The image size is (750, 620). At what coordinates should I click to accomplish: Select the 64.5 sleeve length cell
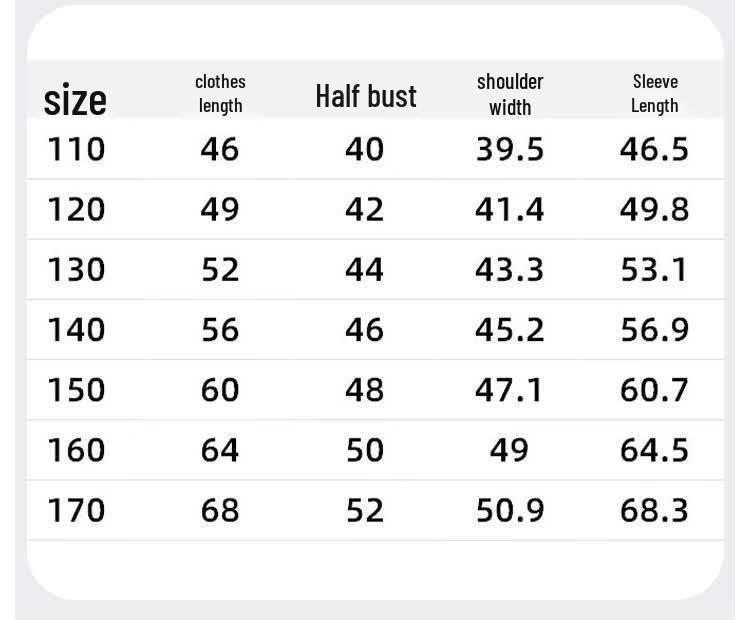coord(654,450)
